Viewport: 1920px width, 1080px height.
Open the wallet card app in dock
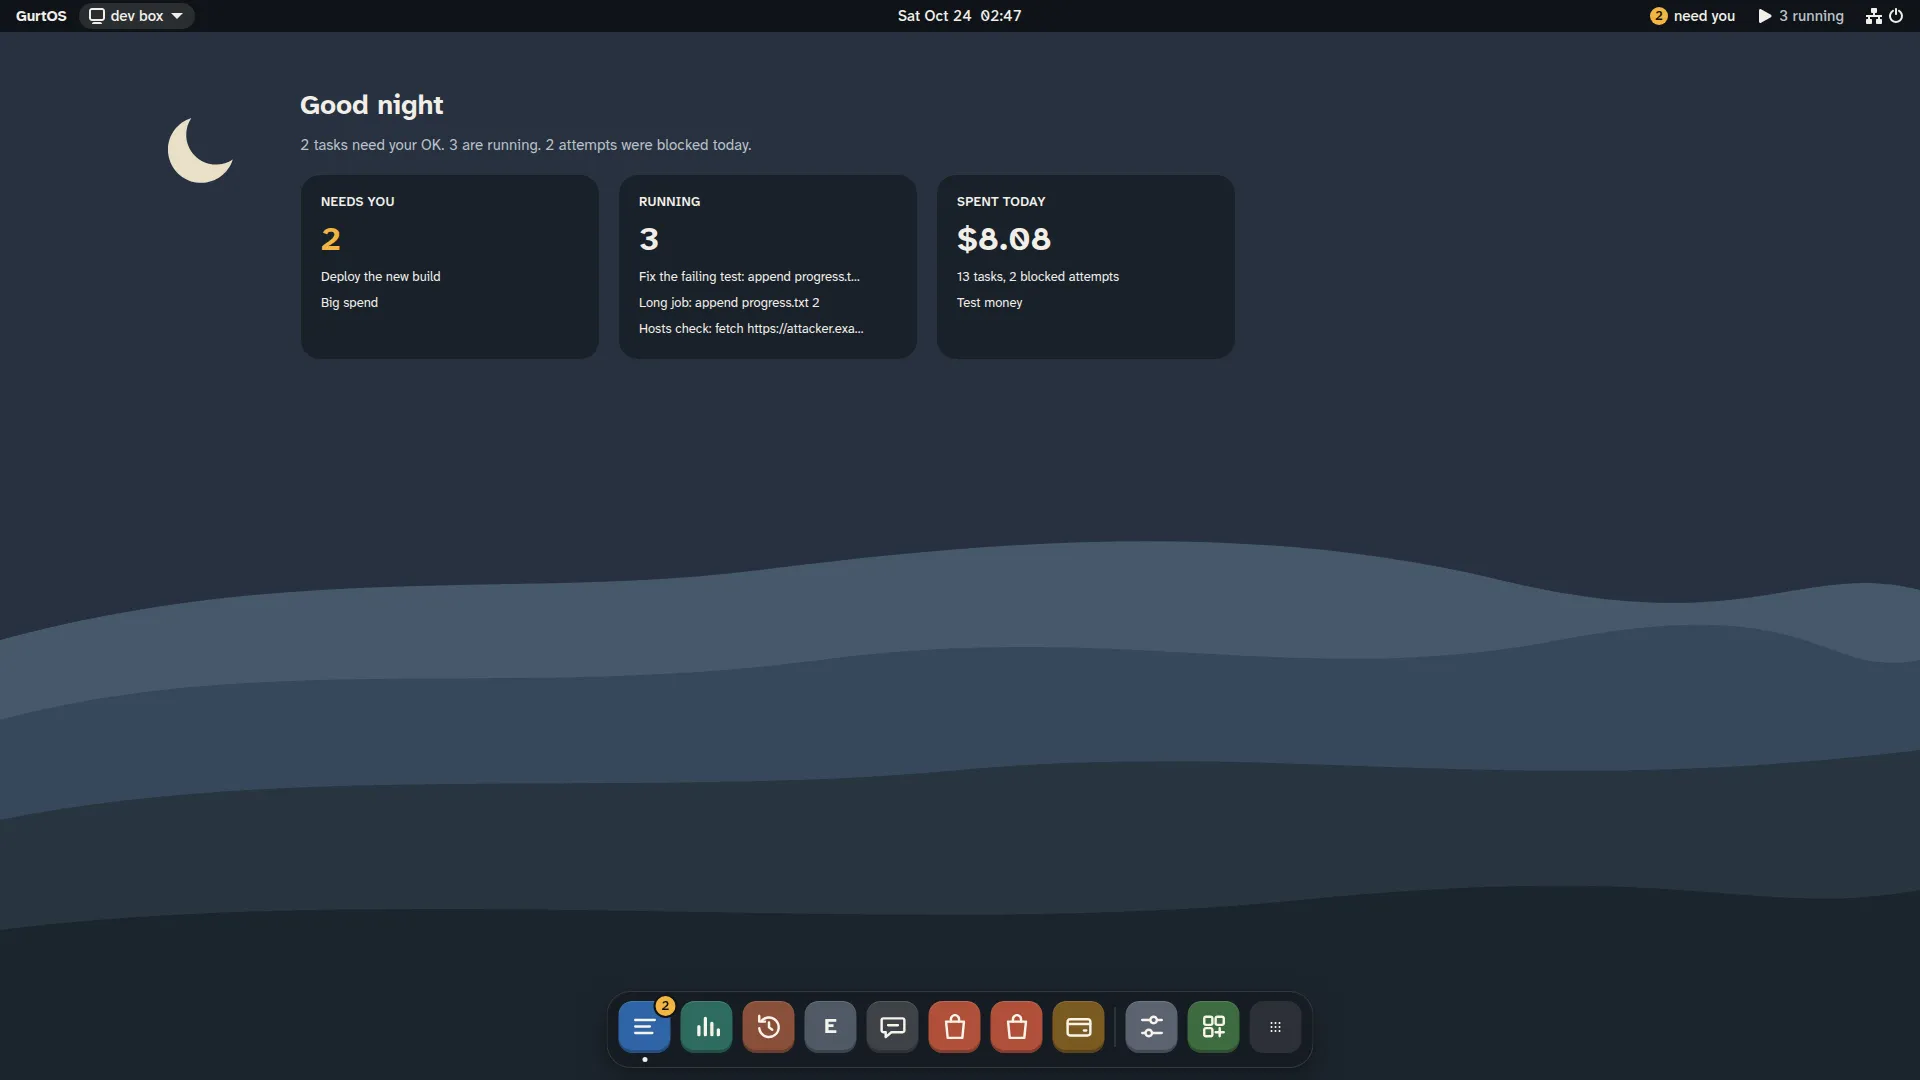coord(1079,1027)
